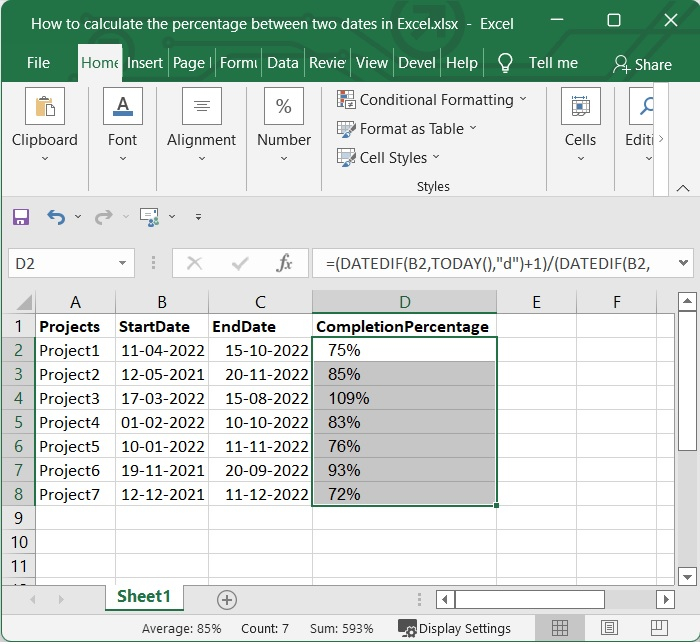This screenshot has height=644, width=700.
Task: Click the horizontal scrollbar thumb
Action: pyautogui.click(x=530, y=599)
